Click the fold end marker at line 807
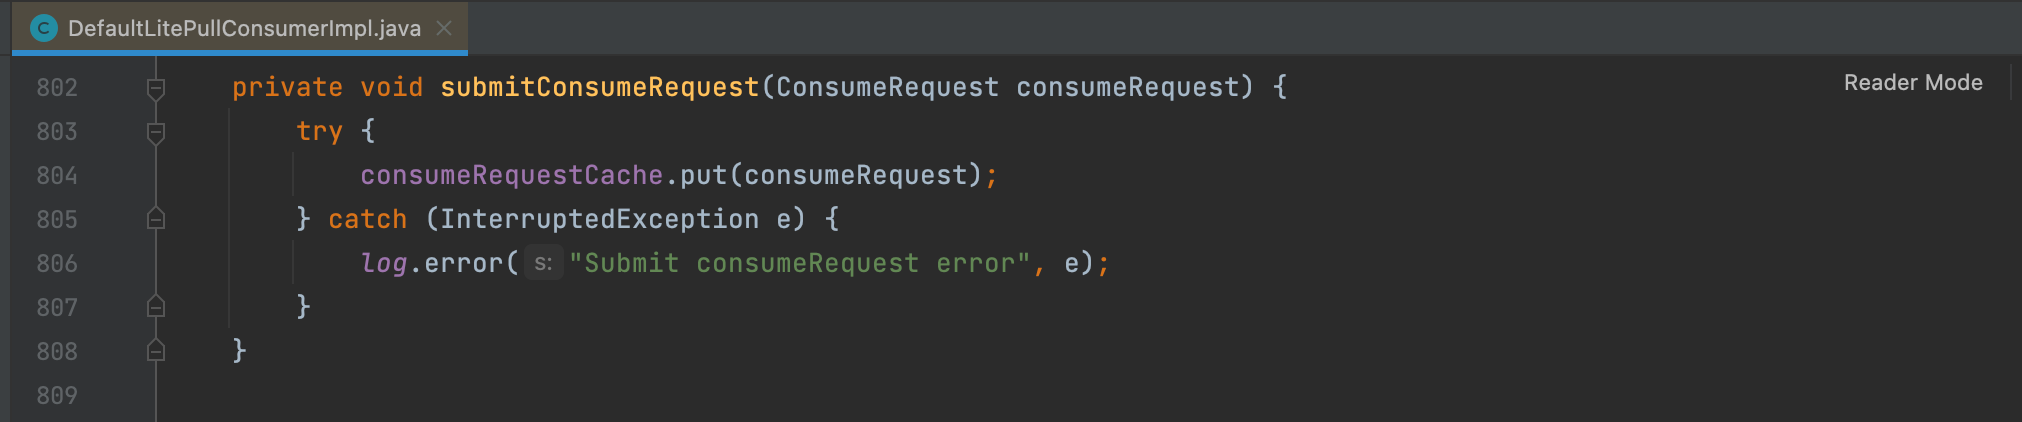 coord(156,306)
